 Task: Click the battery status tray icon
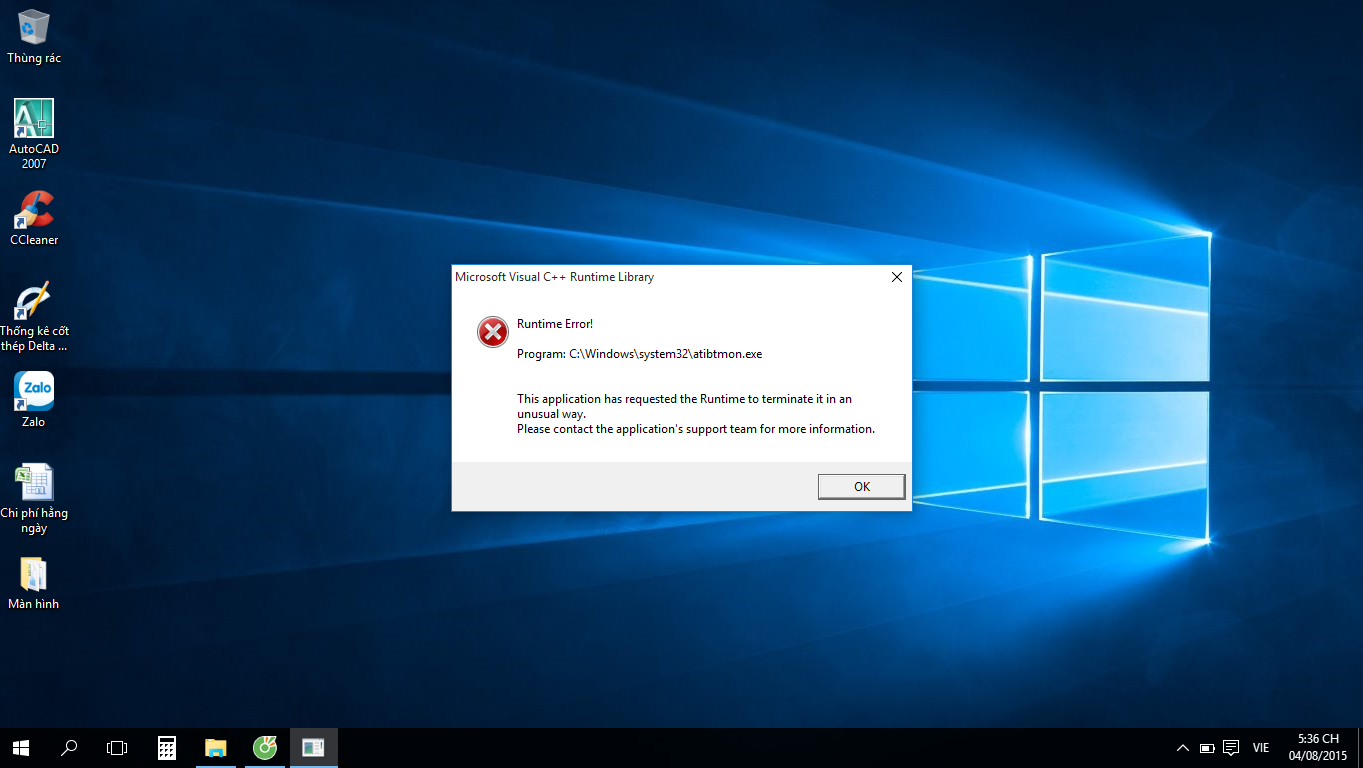(x=1207, y=748)
